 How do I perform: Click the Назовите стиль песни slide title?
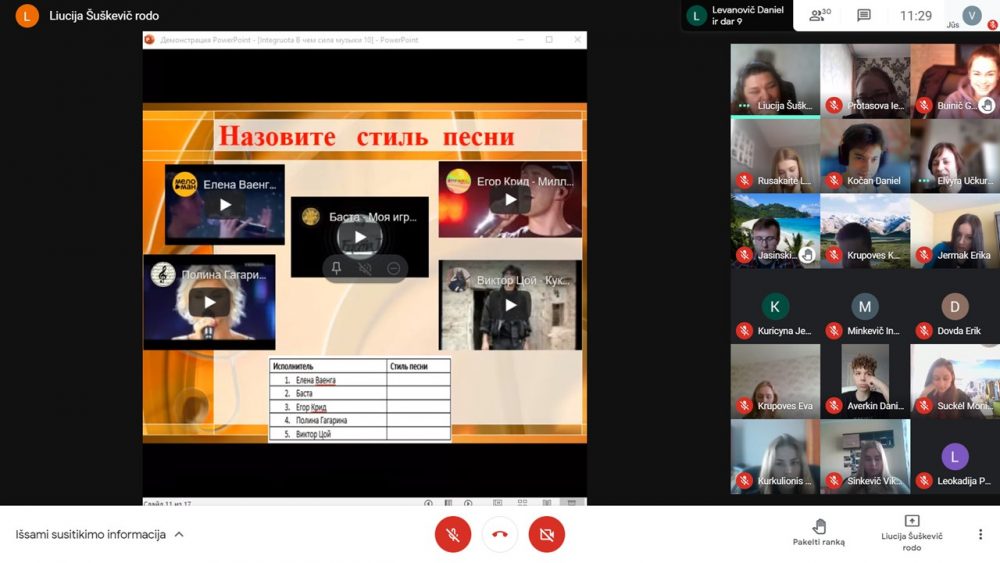pos(366,136)
